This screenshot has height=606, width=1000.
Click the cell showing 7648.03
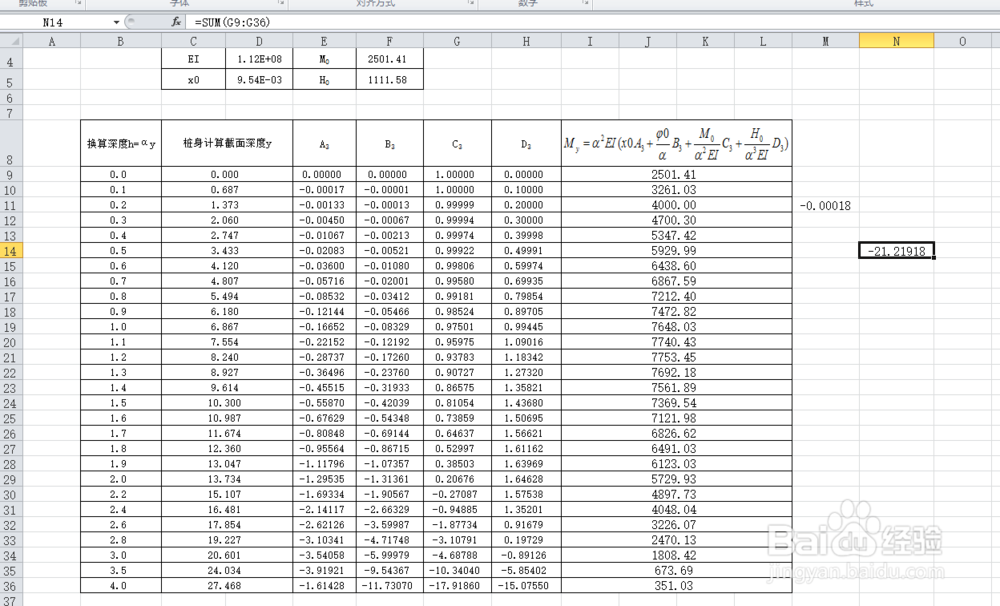(677, 327)
